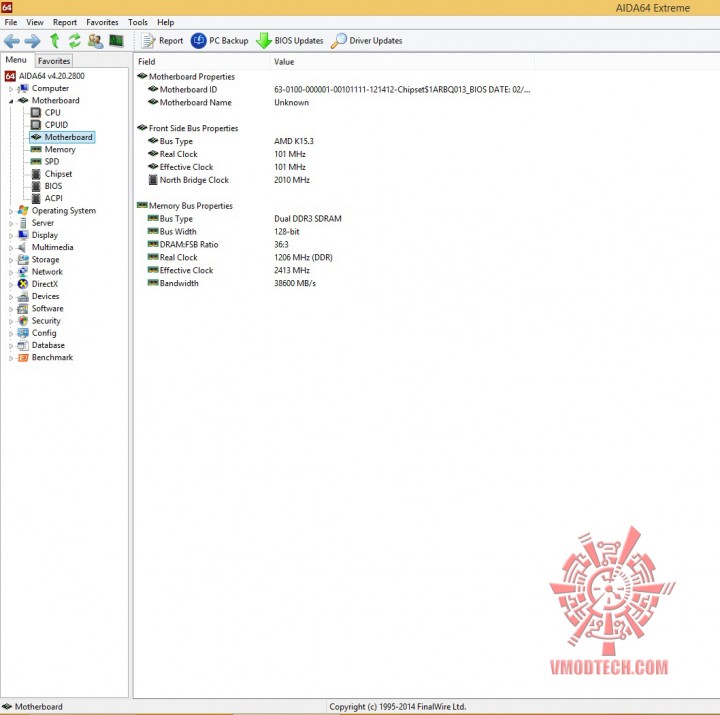Switch to the Menu tab
The image size is (720, 715).
tap(16, 60)
